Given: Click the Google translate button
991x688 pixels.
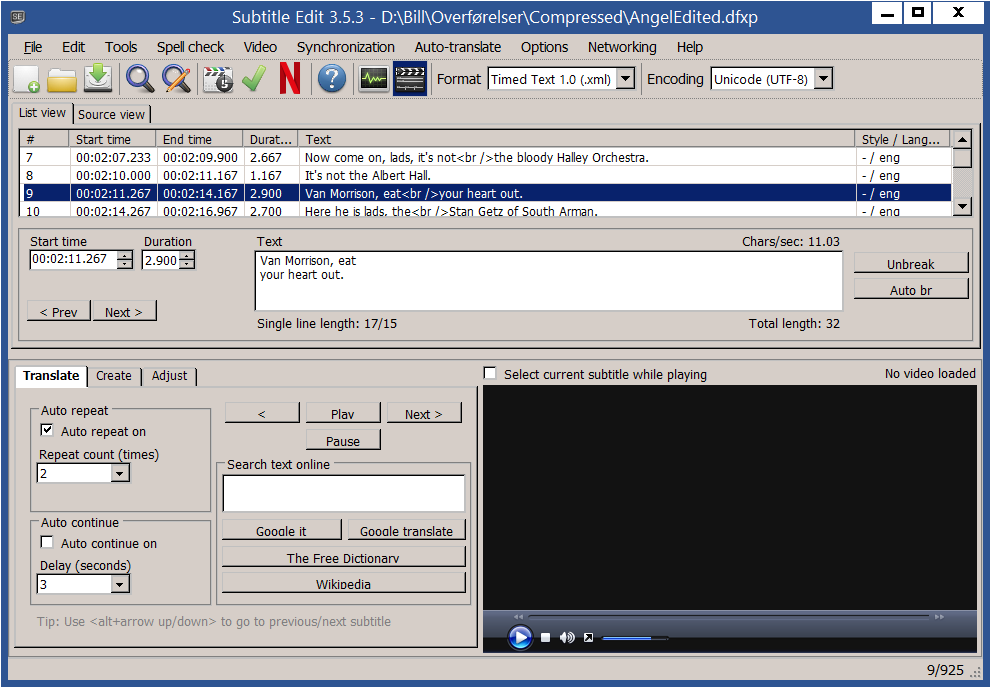Looking at the screenshot, I should (406, 530).
